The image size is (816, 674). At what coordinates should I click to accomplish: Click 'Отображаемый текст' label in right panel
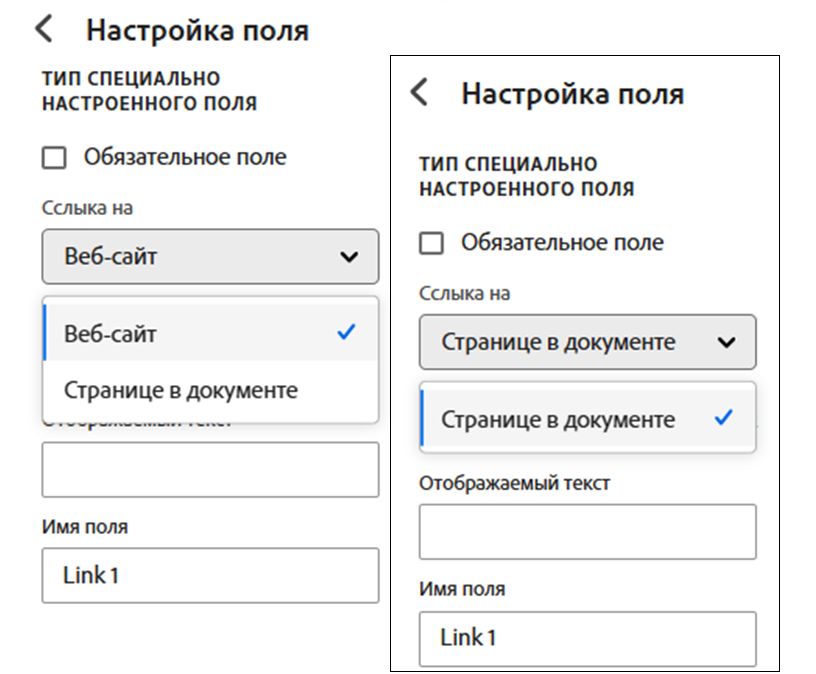(514, 483)
